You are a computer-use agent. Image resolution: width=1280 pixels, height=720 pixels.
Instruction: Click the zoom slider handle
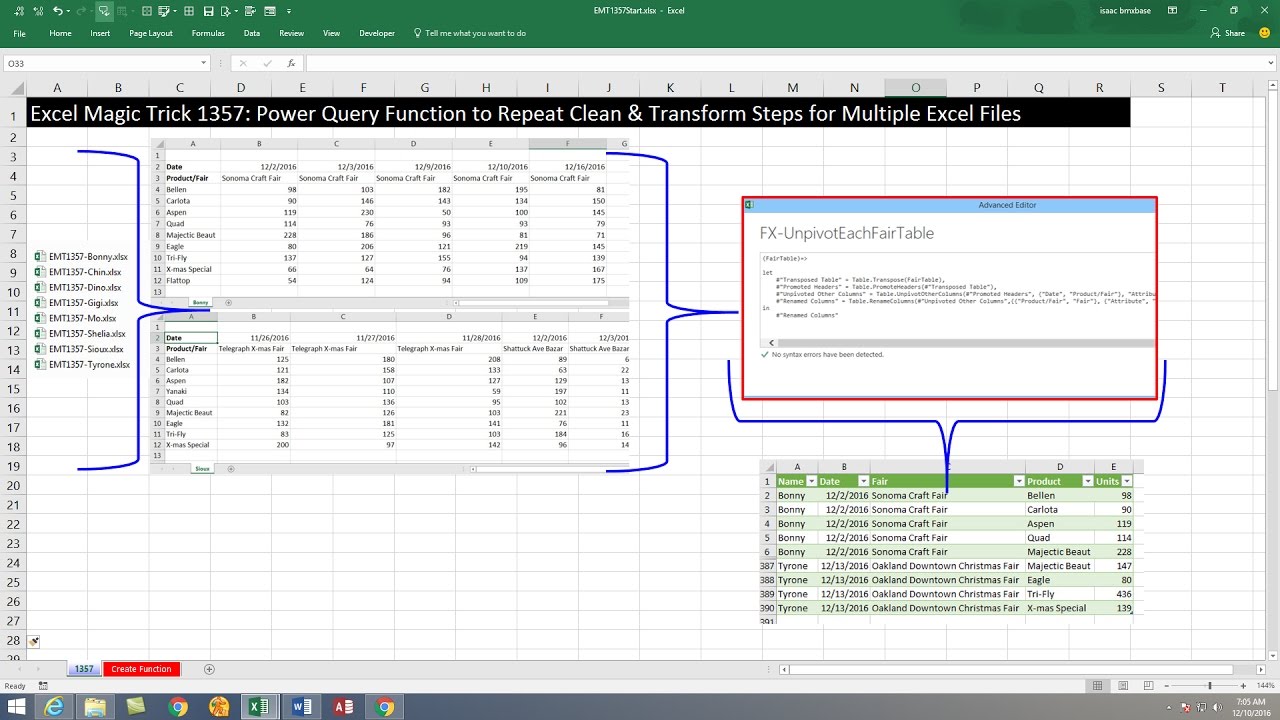[1210, 686]
